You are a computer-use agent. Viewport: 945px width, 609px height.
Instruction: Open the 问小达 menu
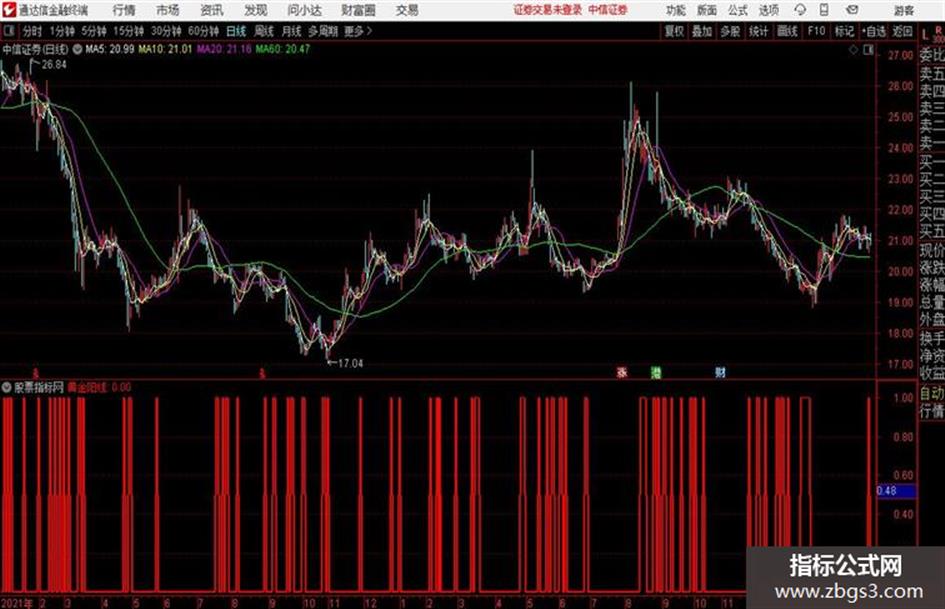(x=304, y=10)
